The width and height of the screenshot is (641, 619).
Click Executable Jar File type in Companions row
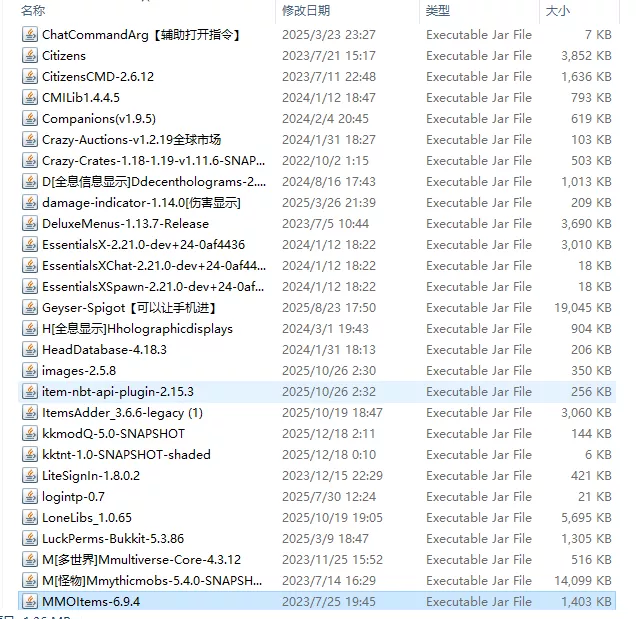pos(479,119)
